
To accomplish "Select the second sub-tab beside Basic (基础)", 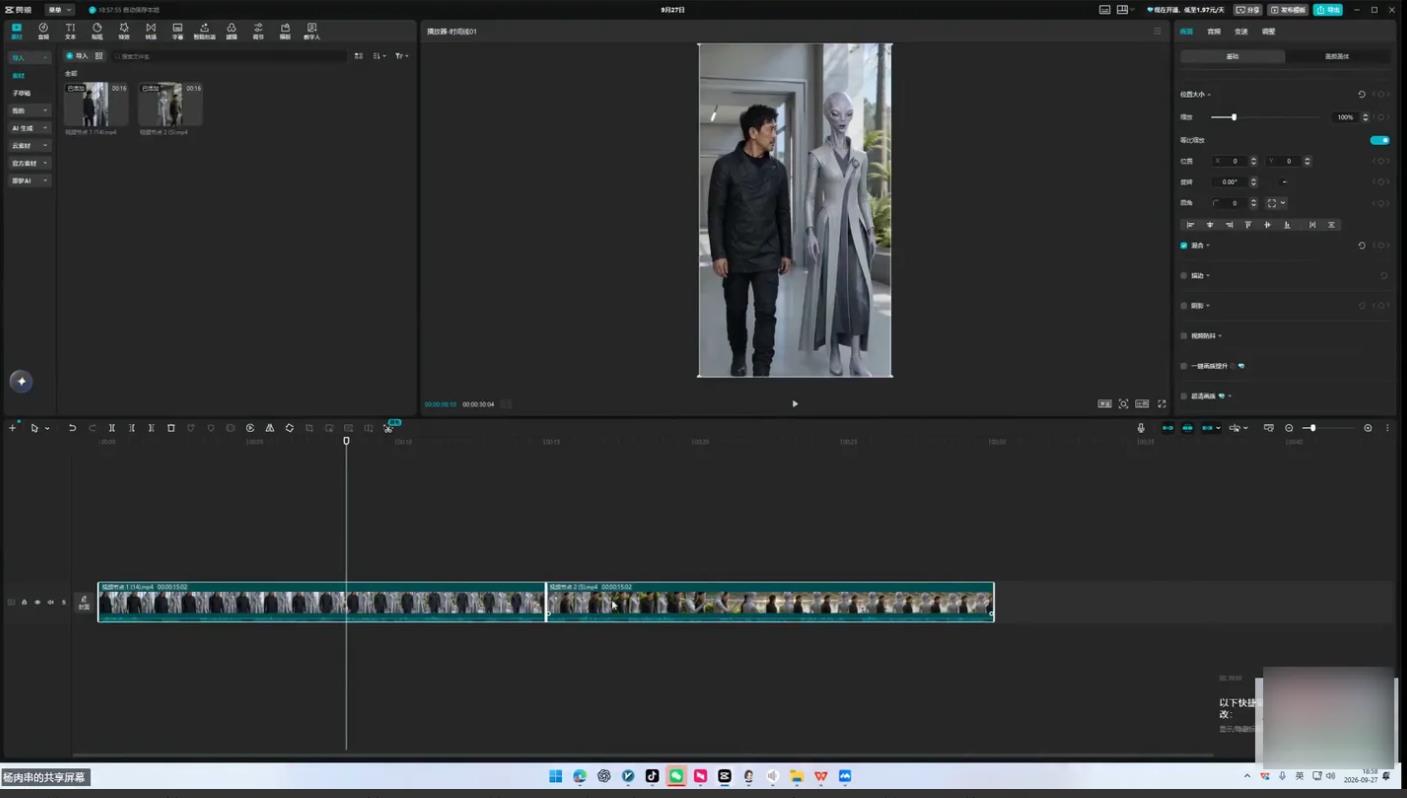I will pos(1337,56).
